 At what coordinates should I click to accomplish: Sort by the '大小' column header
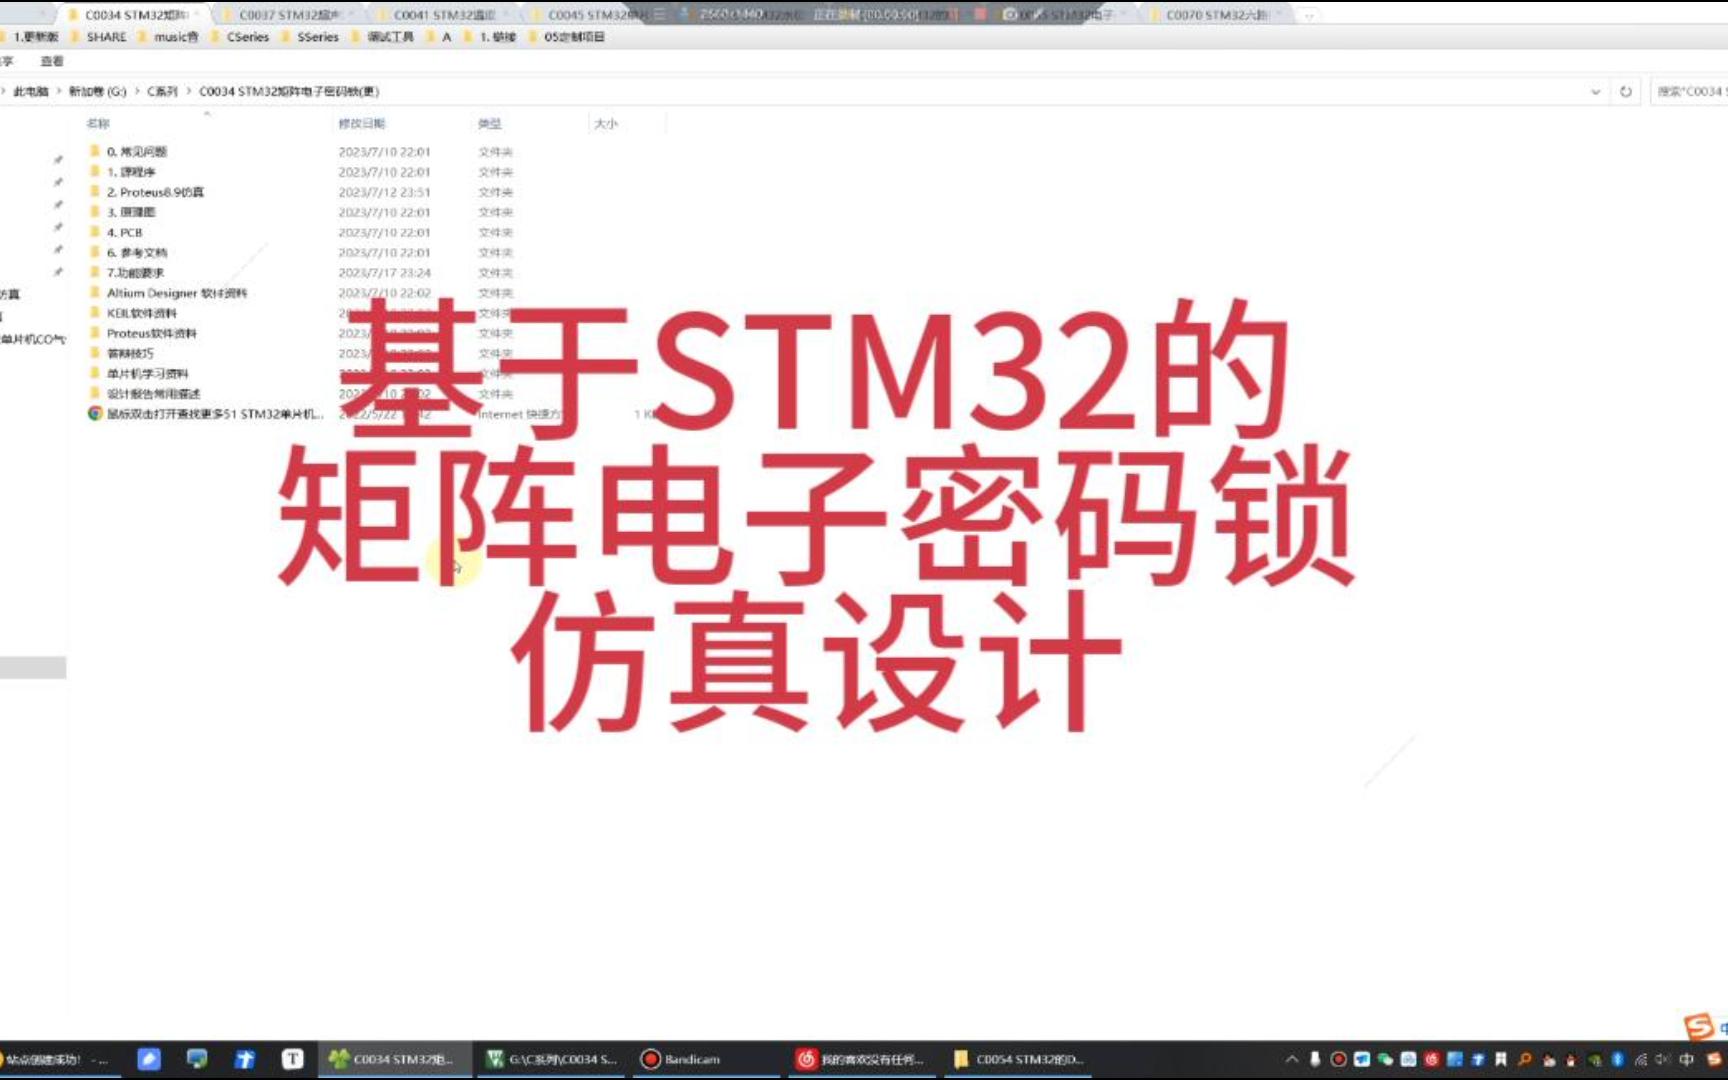click(606, 124)
